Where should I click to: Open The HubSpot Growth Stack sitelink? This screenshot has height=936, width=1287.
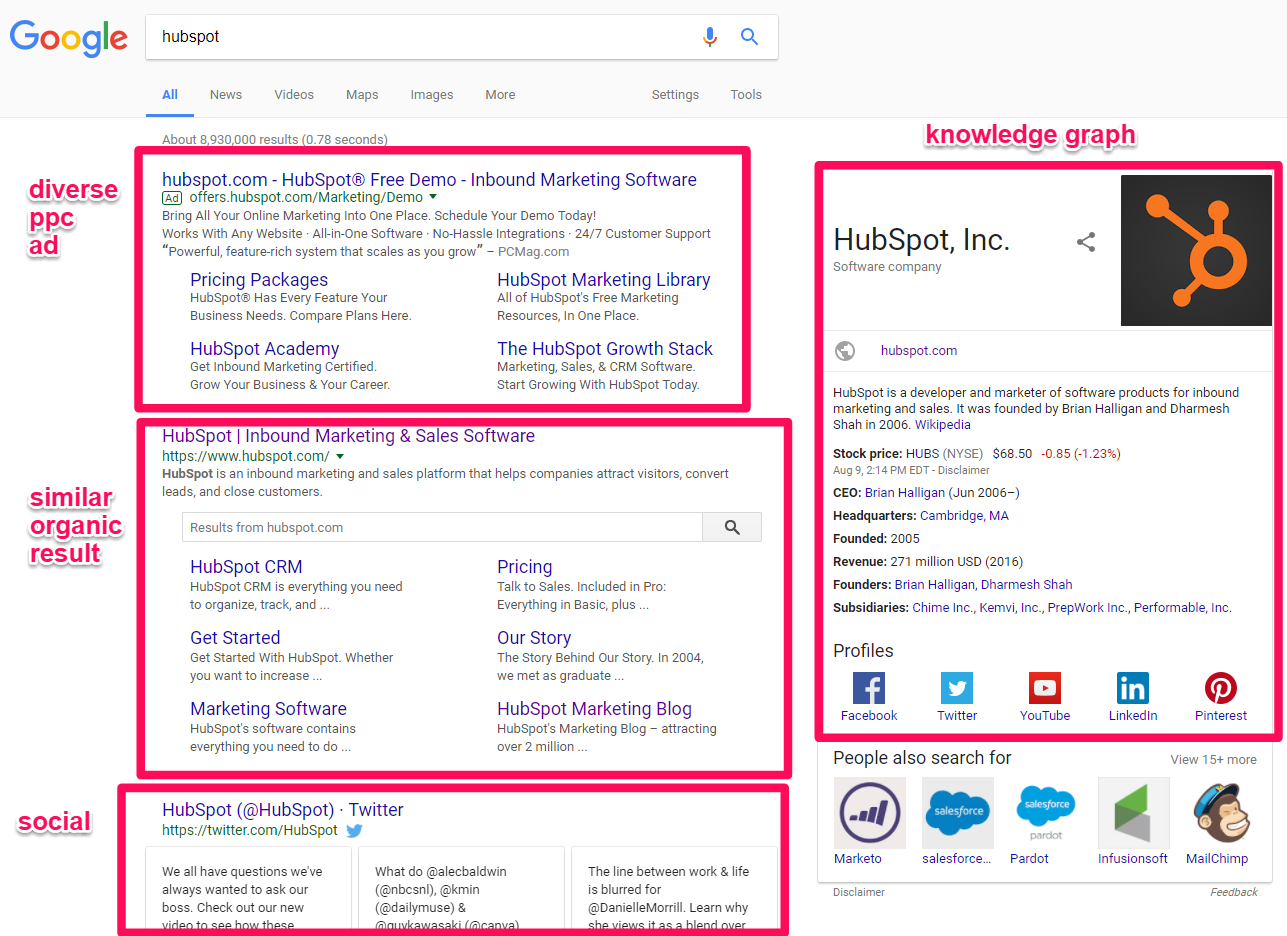pyautogui.click(x=605, y=349)
